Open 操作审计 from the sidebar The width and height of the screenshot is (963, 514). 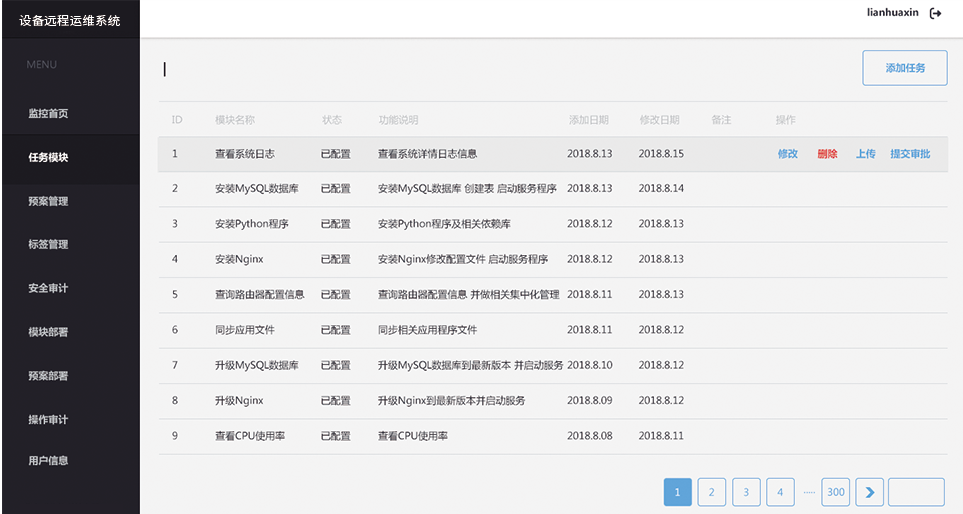pos(48,420)
